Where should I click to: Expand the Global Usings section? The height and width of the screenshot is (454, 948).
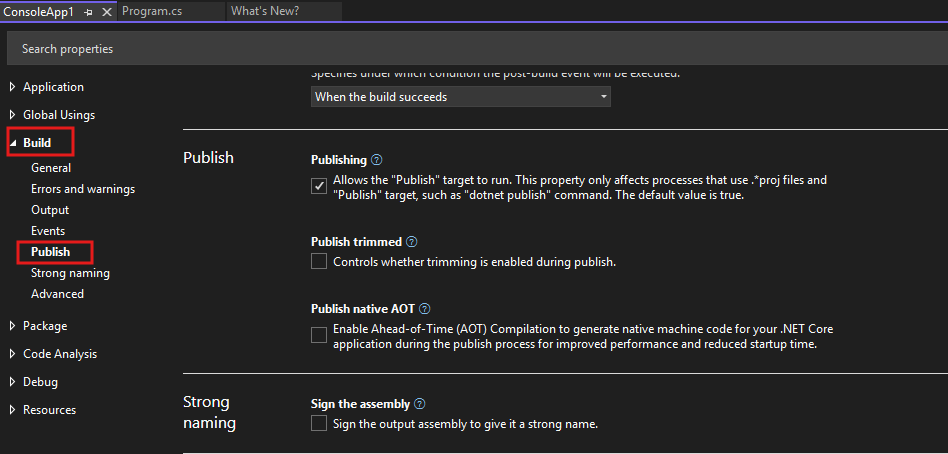pyautogui.click(x=13, y=115)
